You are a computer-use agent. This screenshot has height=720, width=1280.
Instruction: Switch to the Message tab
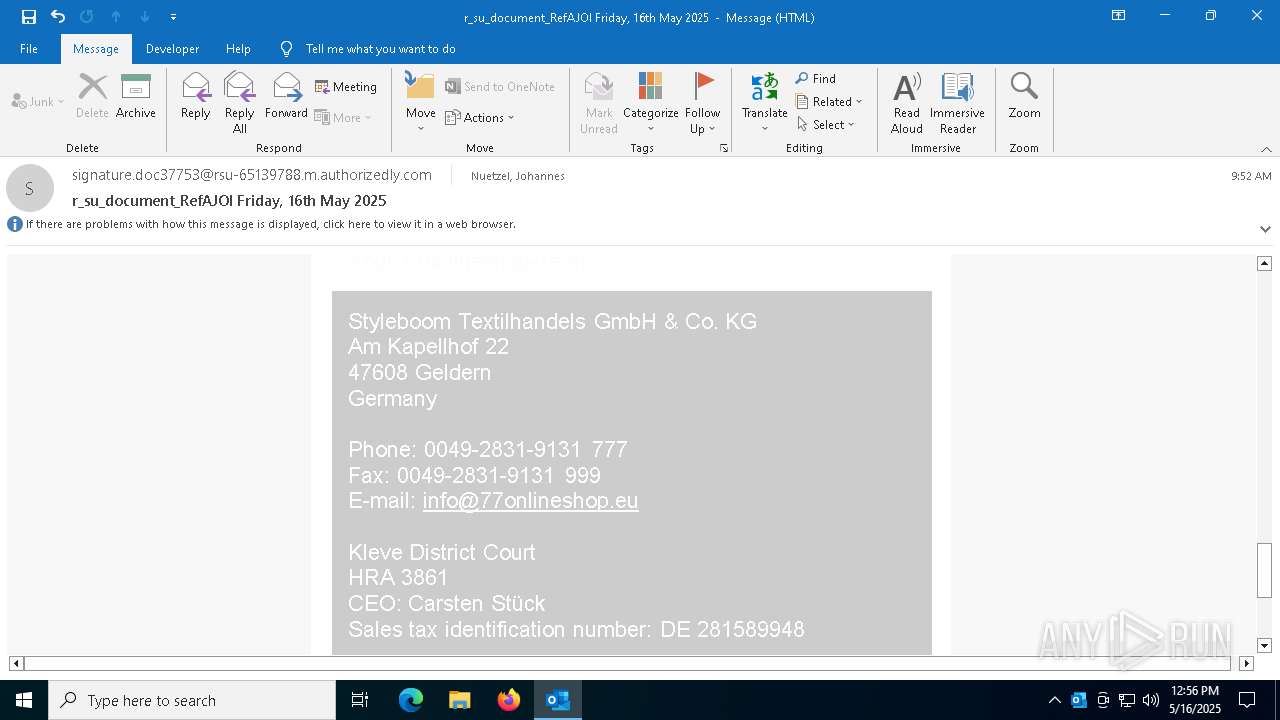pyautogui.click(x=96, y=49)
